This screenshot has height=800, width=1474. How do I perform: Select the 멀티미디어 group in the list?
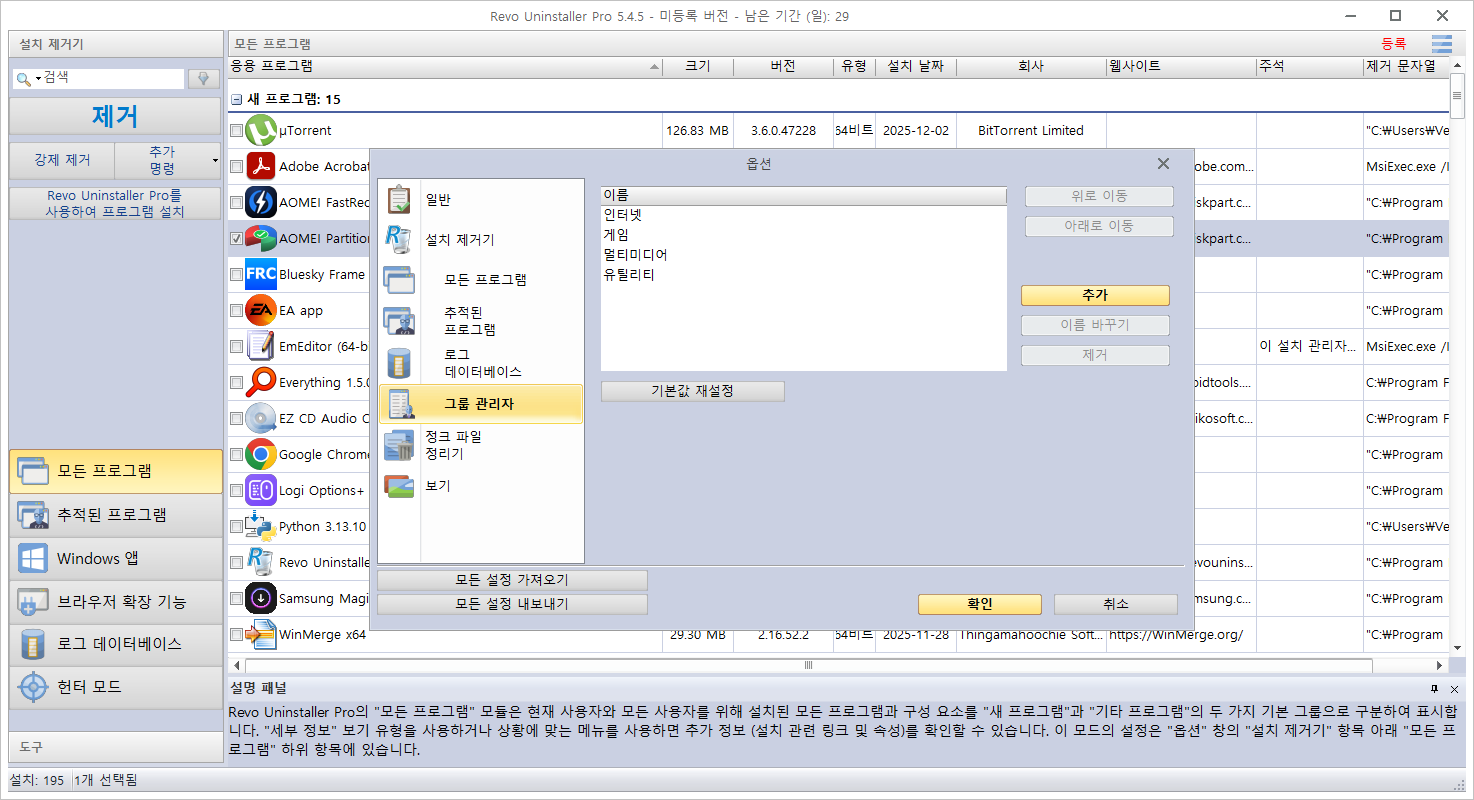click(x=635, y=255)
